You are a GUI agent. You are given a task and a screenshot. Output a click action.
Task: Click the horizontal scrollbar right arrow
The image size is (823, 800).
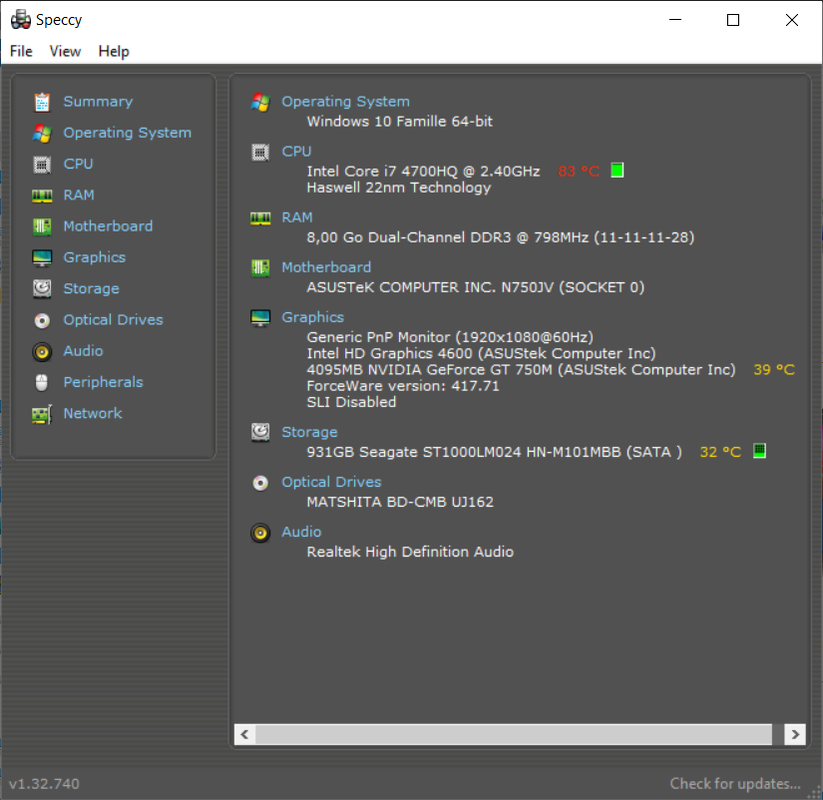(795, 734)
